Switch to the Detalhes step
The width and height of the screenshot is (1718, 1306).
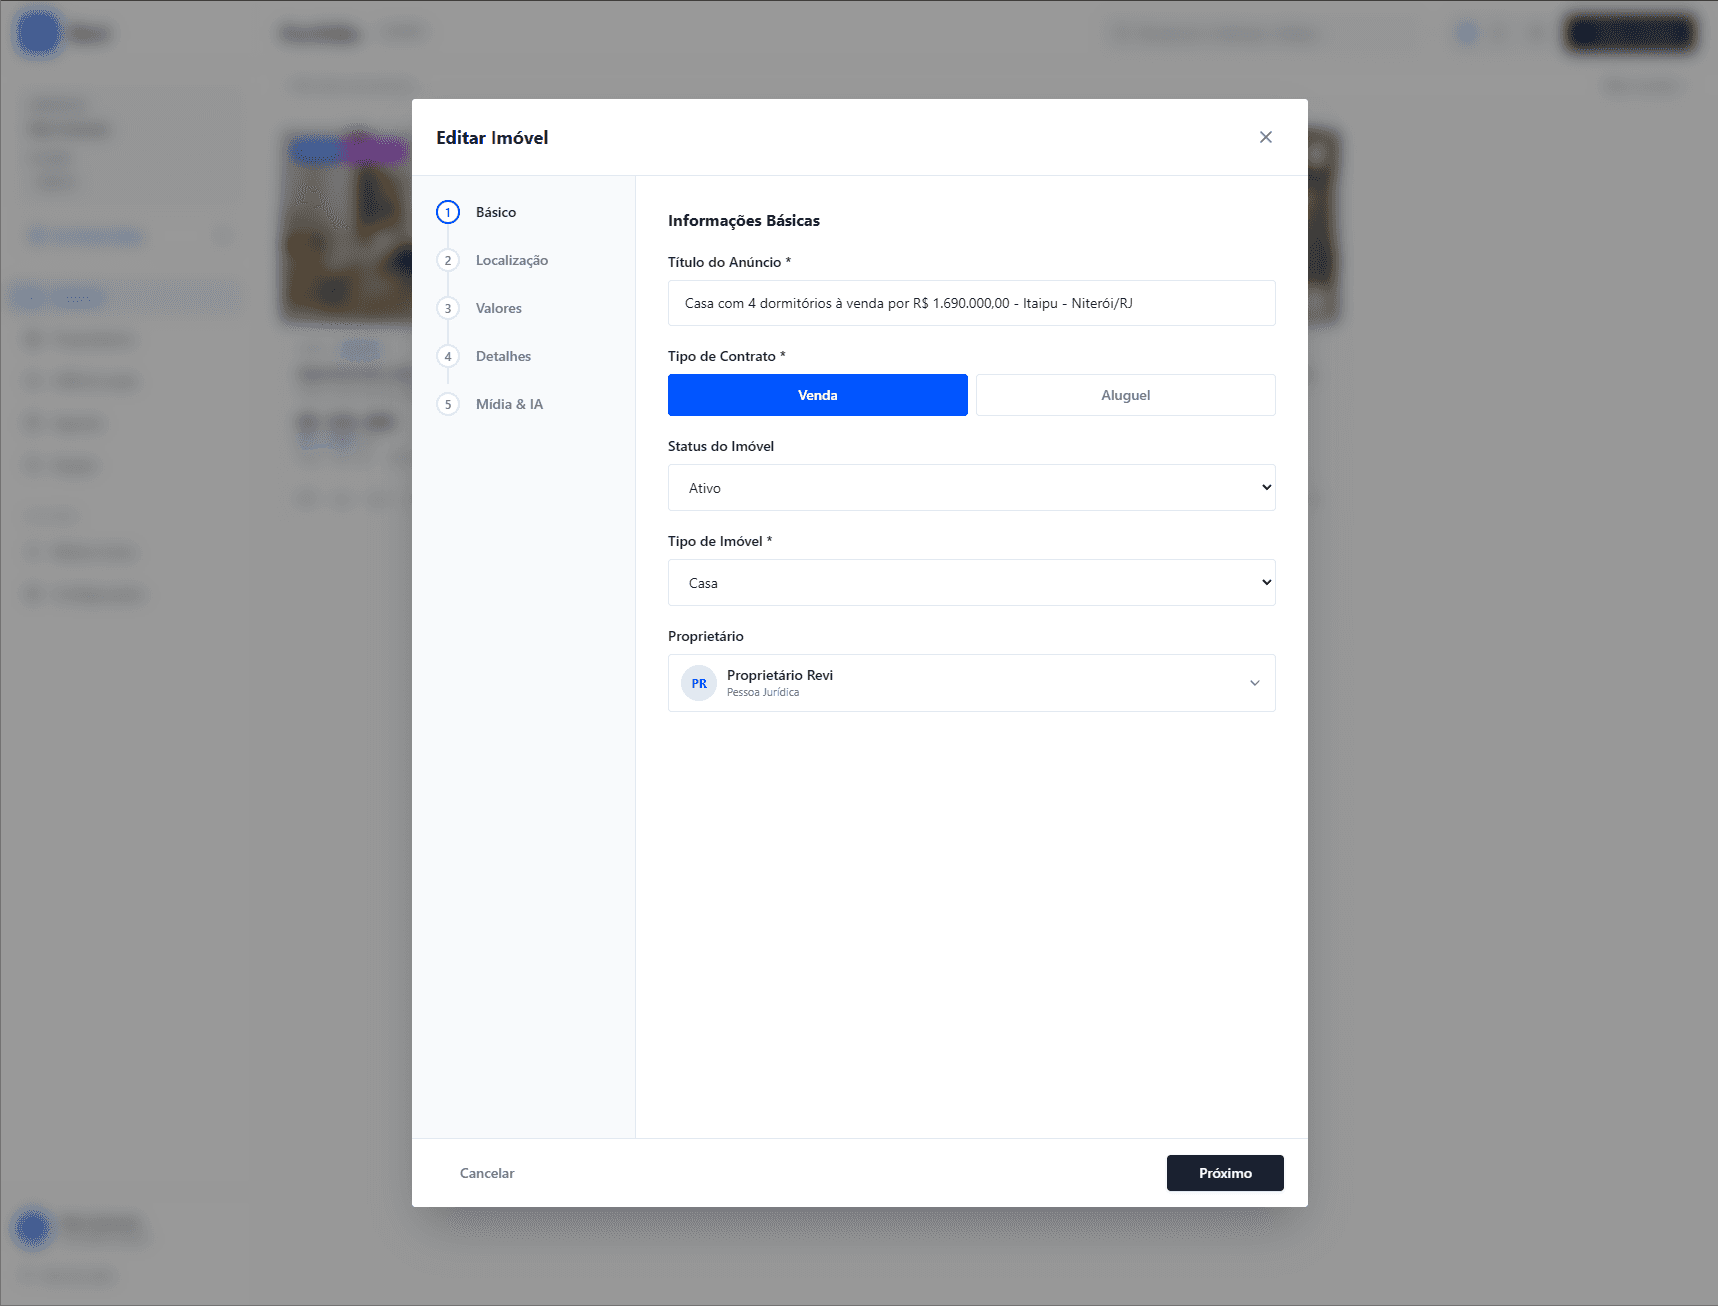[x=503, y=356]
